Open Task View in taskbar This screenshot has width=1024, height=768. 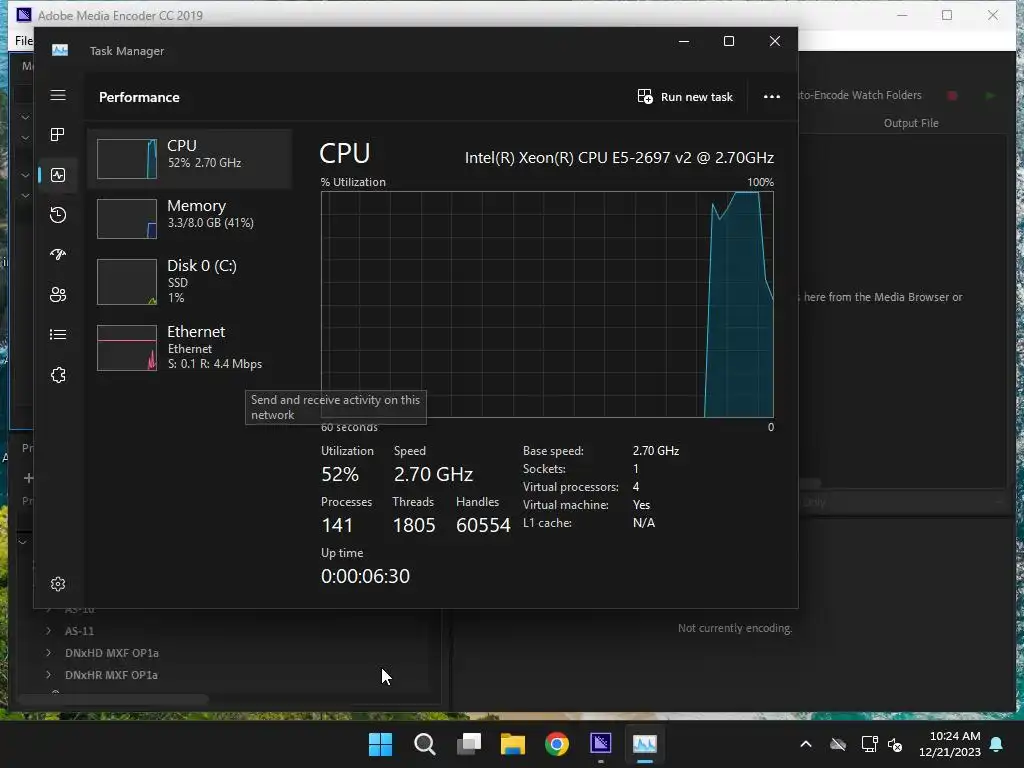coord(469,744)
